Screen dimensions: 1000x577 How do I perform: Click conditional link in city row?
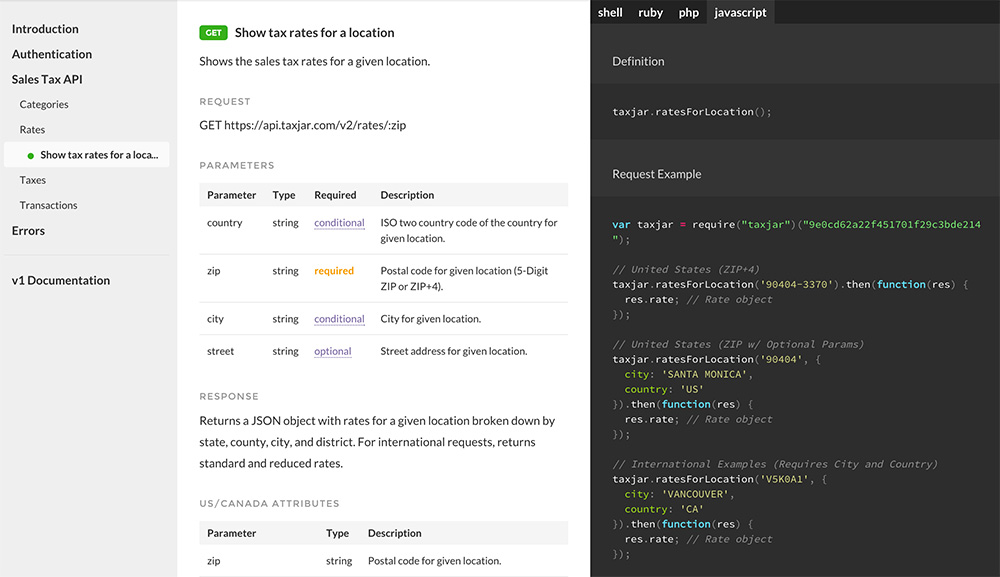click(x=339, y=319)
